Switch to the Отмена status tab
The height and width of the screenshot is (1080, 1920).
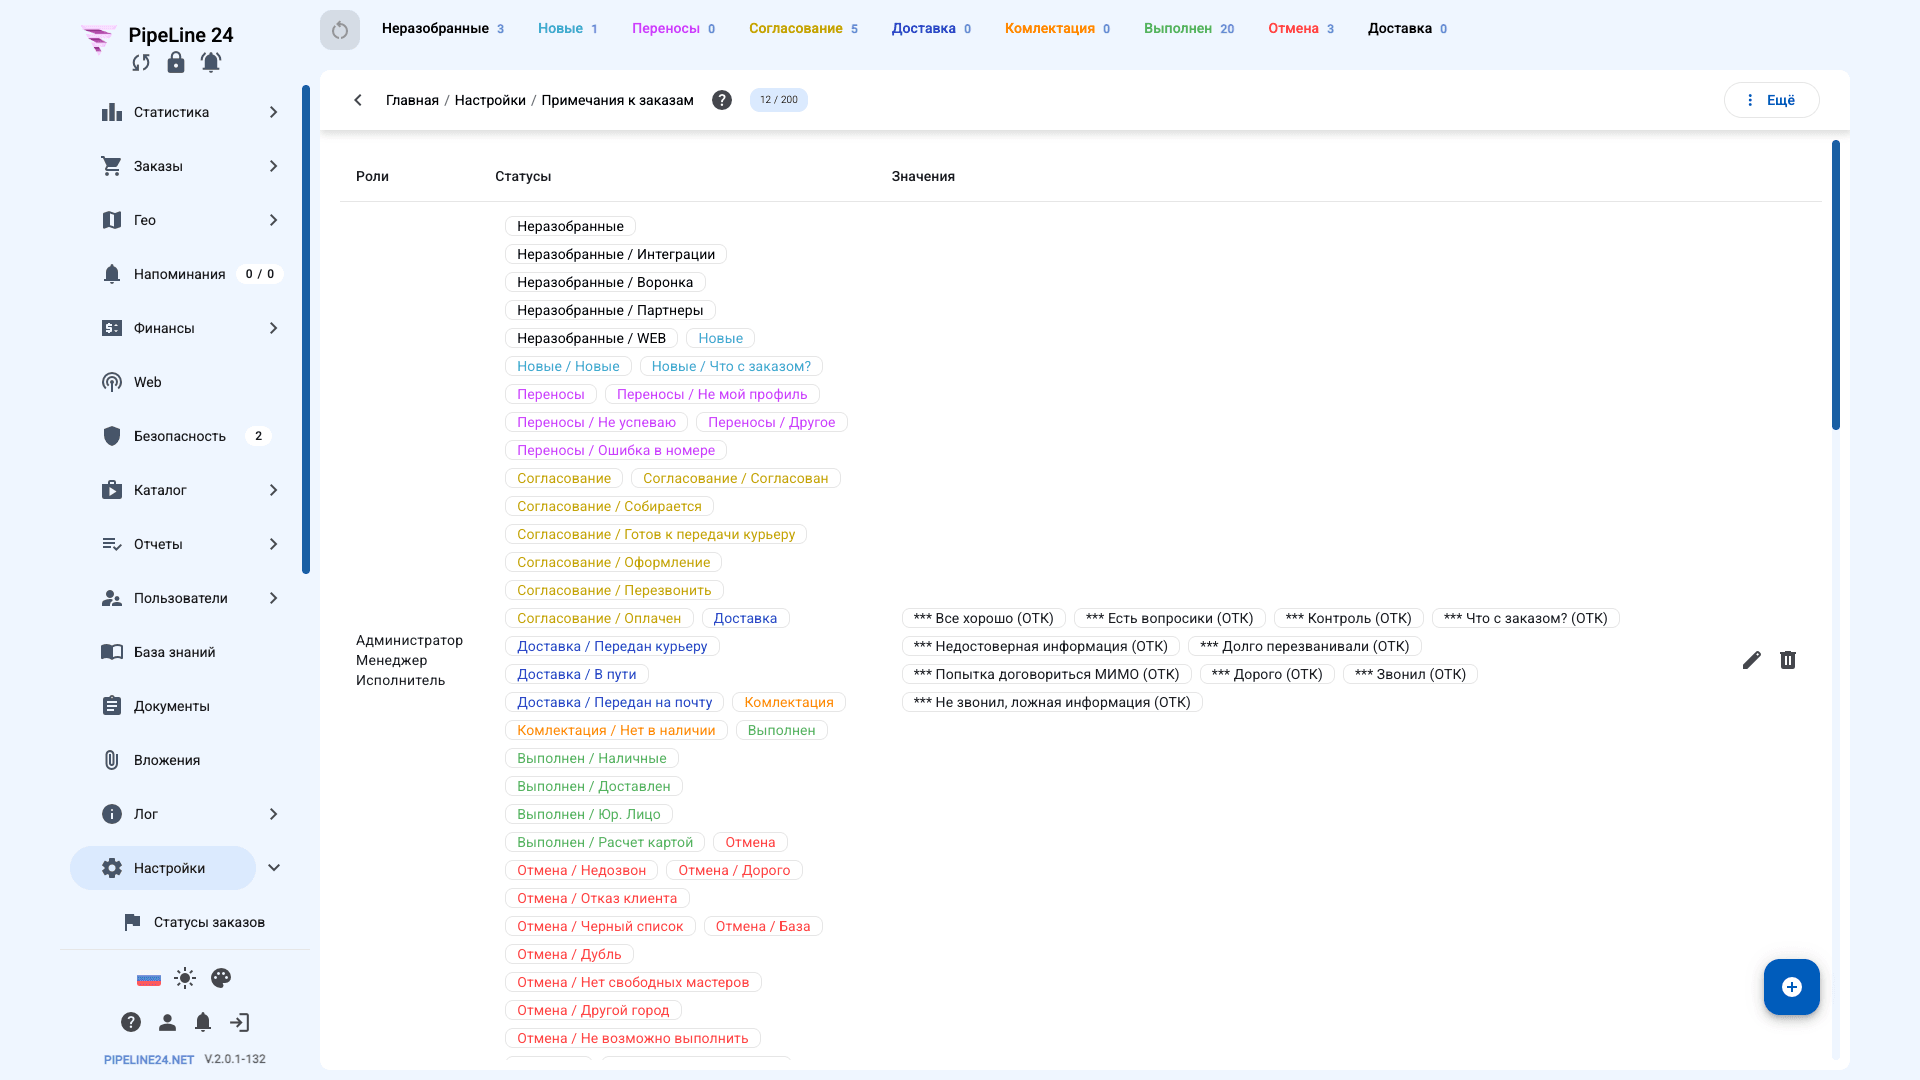(x=1301, y=29)
